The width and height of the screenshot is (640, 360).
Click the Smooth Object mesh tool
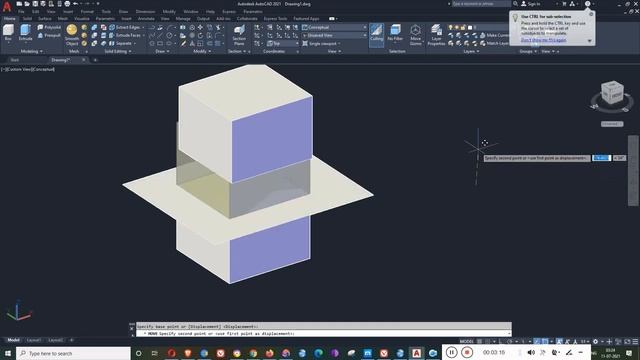click(72, 35)
